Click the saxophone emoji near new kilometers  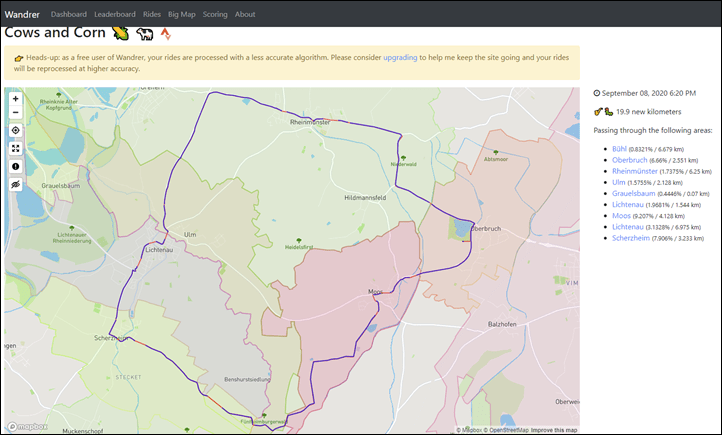(598, 111)
